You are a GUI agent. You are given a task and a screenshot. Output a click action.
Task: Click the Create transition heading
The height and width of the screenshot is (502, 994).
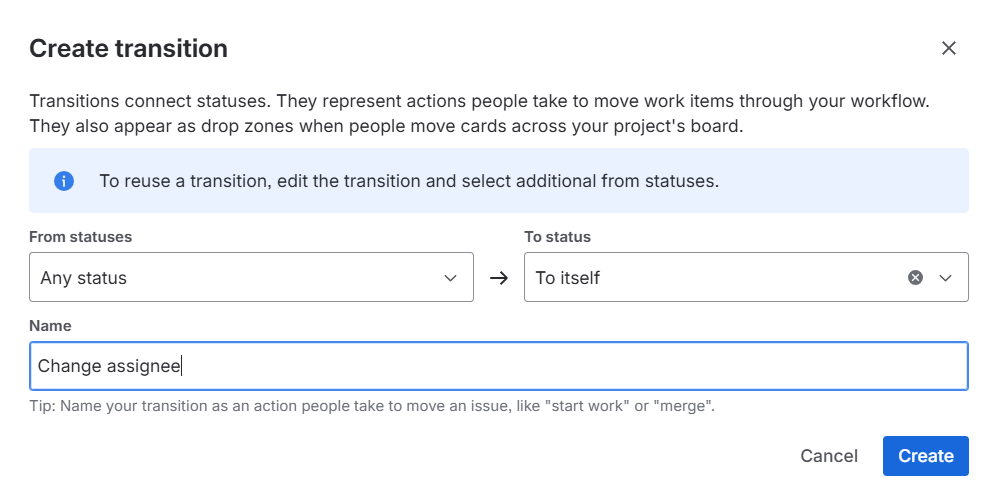point(129,49)
